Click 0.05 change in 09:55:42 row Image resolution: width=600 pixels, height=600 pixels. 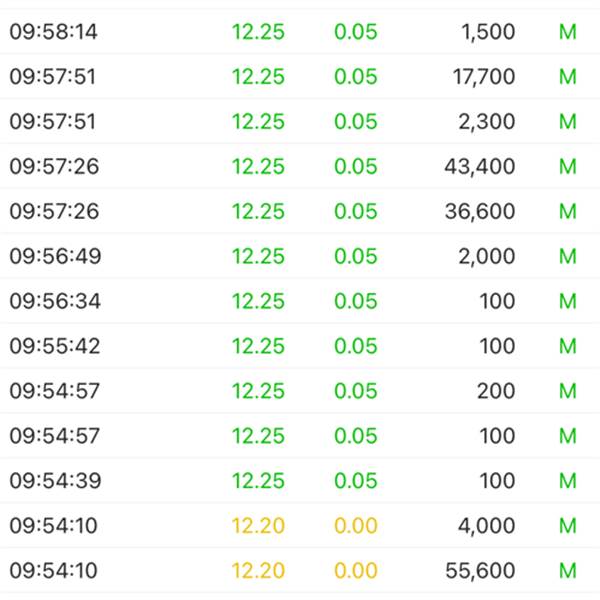point(356,347)
